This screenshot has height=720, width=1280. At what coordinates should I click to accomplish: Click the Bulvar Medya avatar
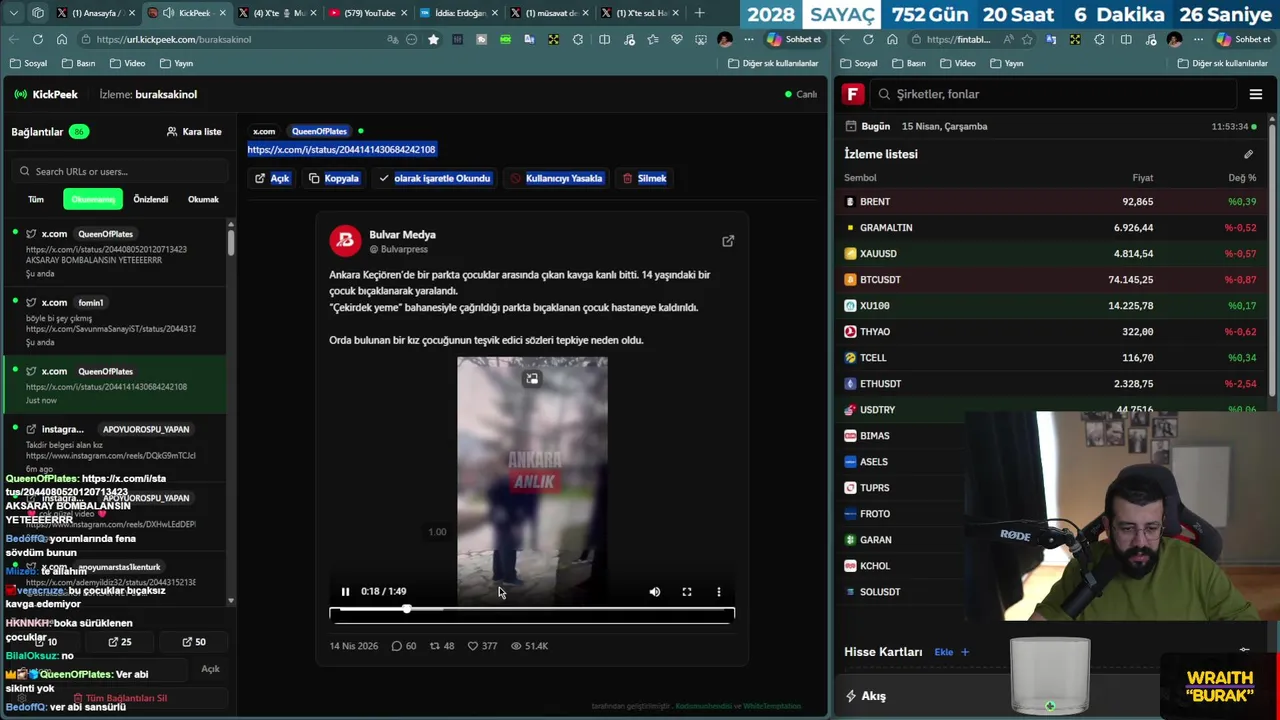pyautogui.click(x=346, y=241)
